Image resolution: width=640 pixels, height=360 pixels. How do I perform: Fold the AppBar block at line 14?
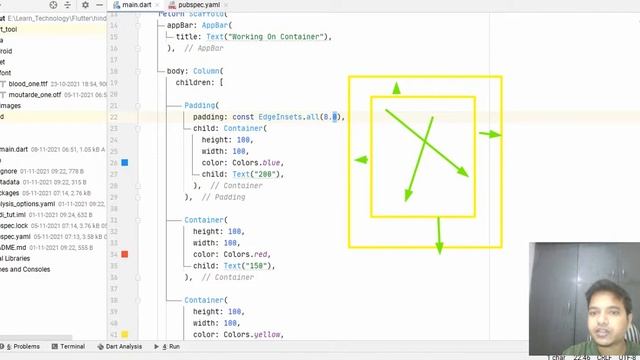click(138, 25)
